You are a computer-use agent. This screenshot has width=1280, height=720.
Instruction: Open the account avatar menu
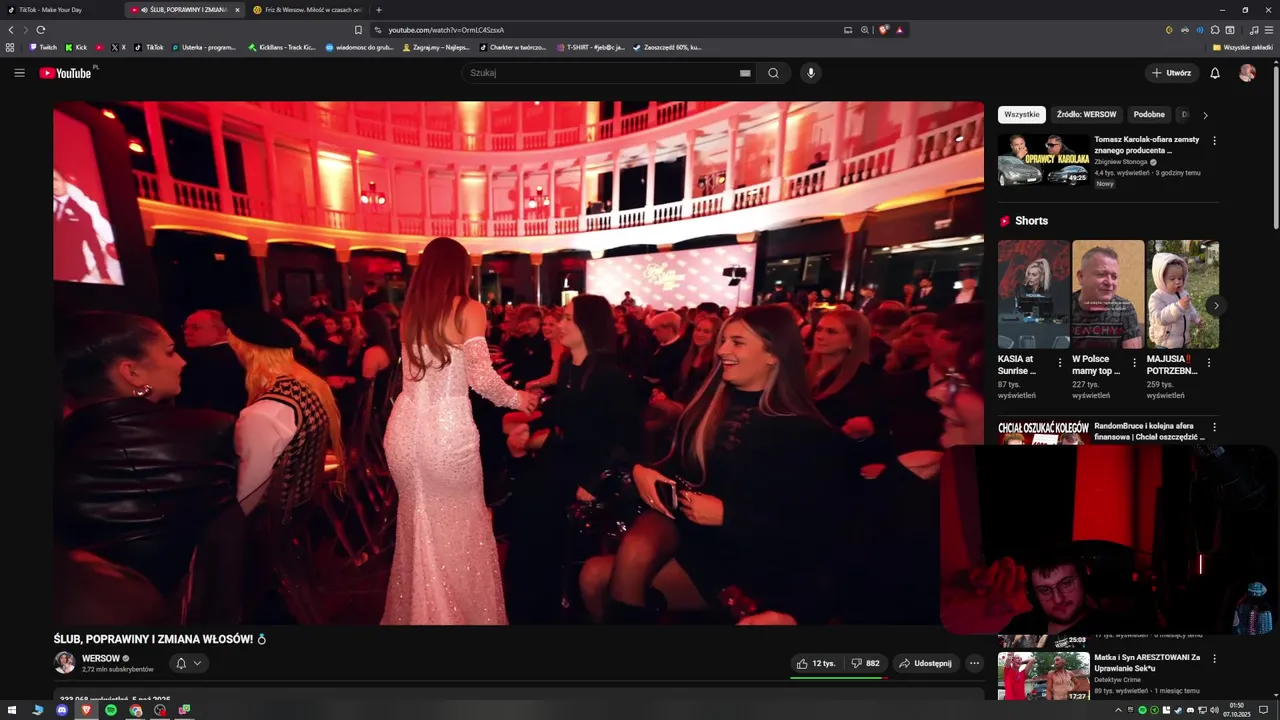pyautogui.click(x=1247, y=73)
